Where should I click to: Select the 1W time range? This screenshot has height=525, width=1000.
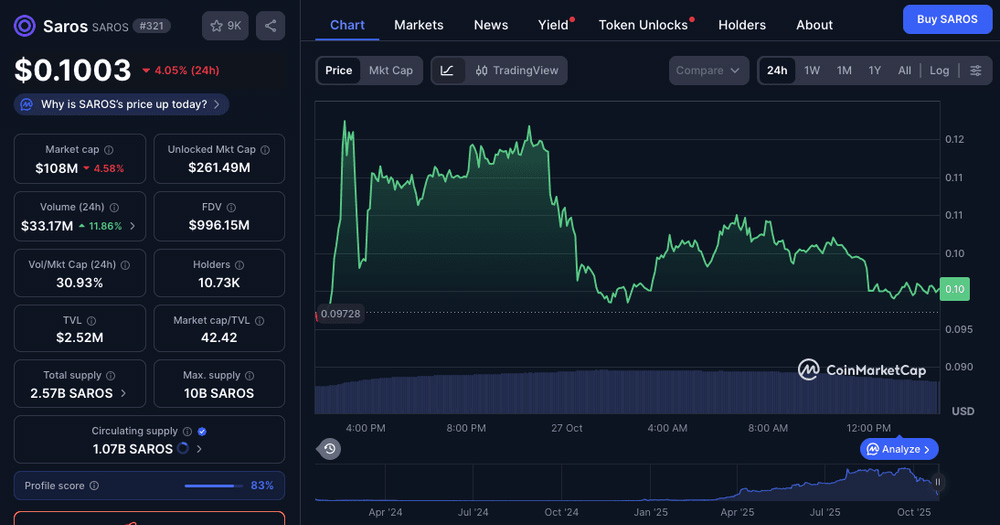(x=812, y=70)
